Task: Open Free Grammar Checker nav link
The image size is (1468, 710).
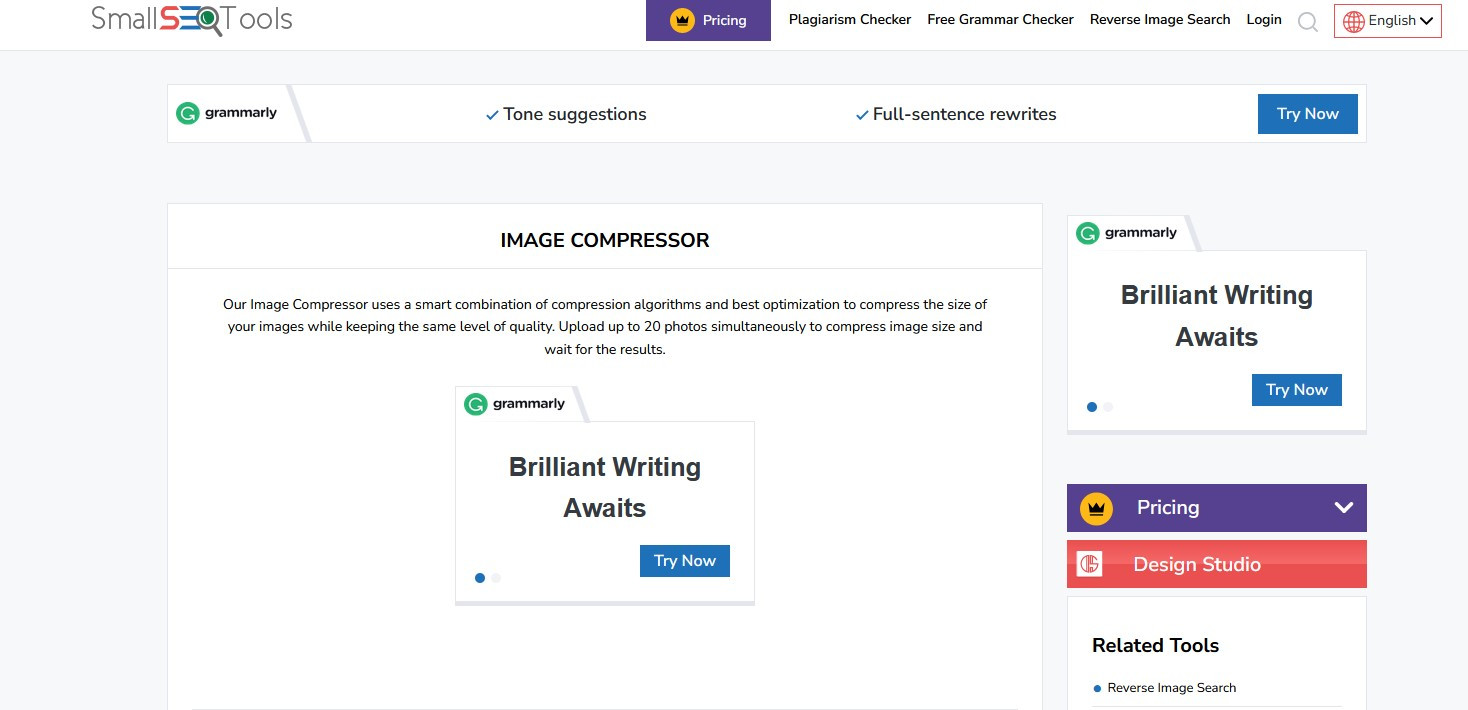Action: [x=1000, y=19]
